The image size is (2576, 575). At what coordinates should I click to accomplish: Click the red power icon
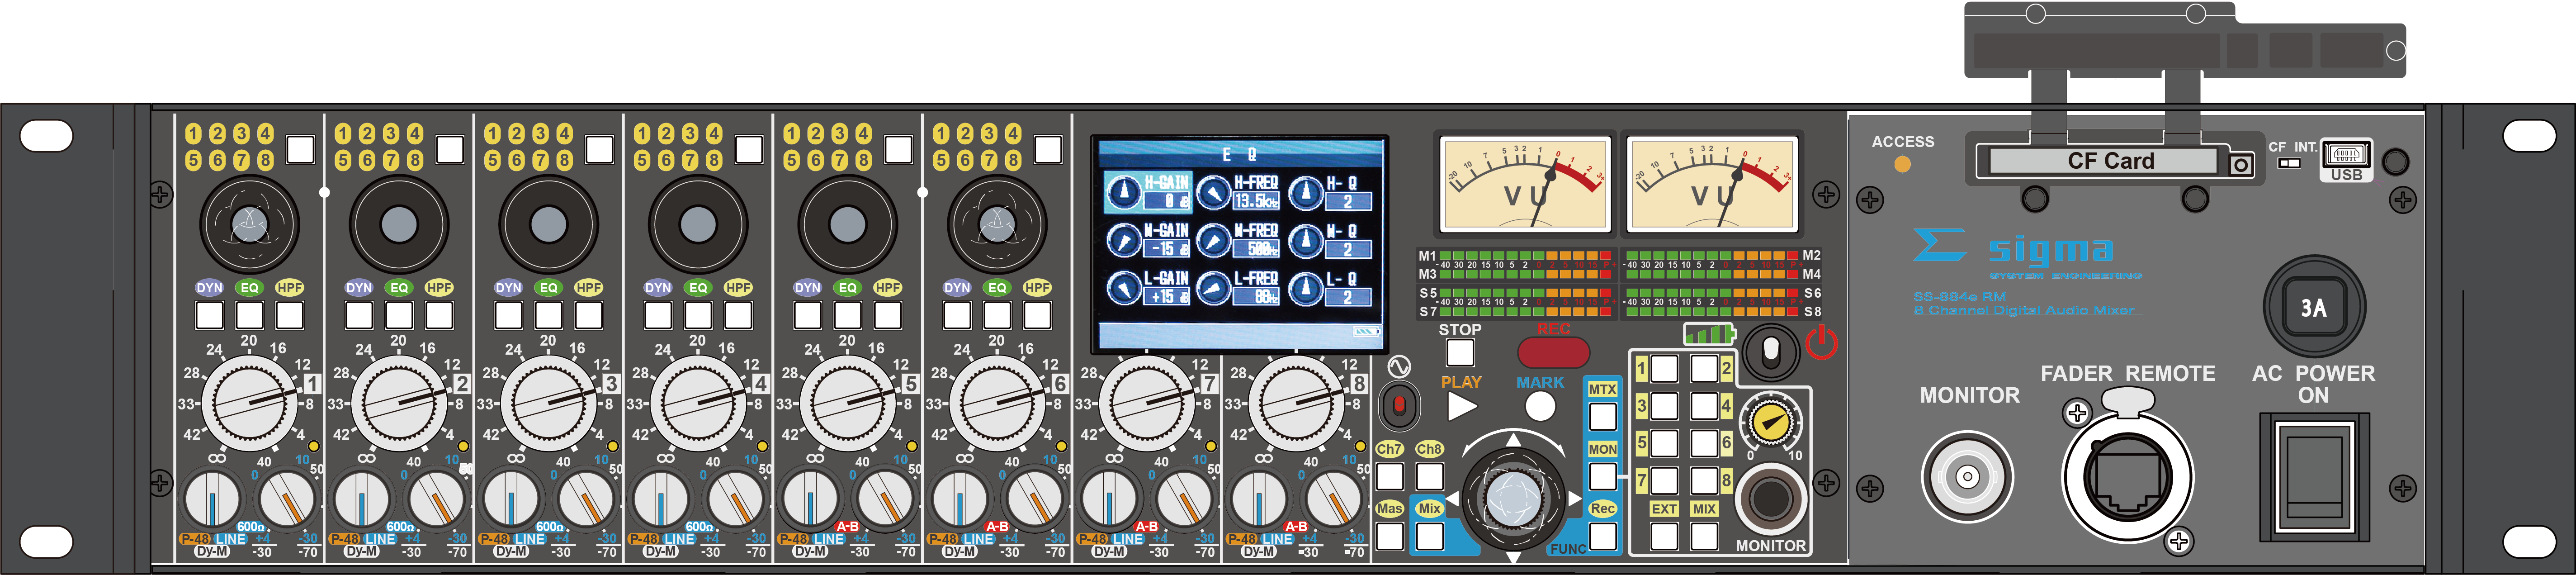tap(1821, 343)
